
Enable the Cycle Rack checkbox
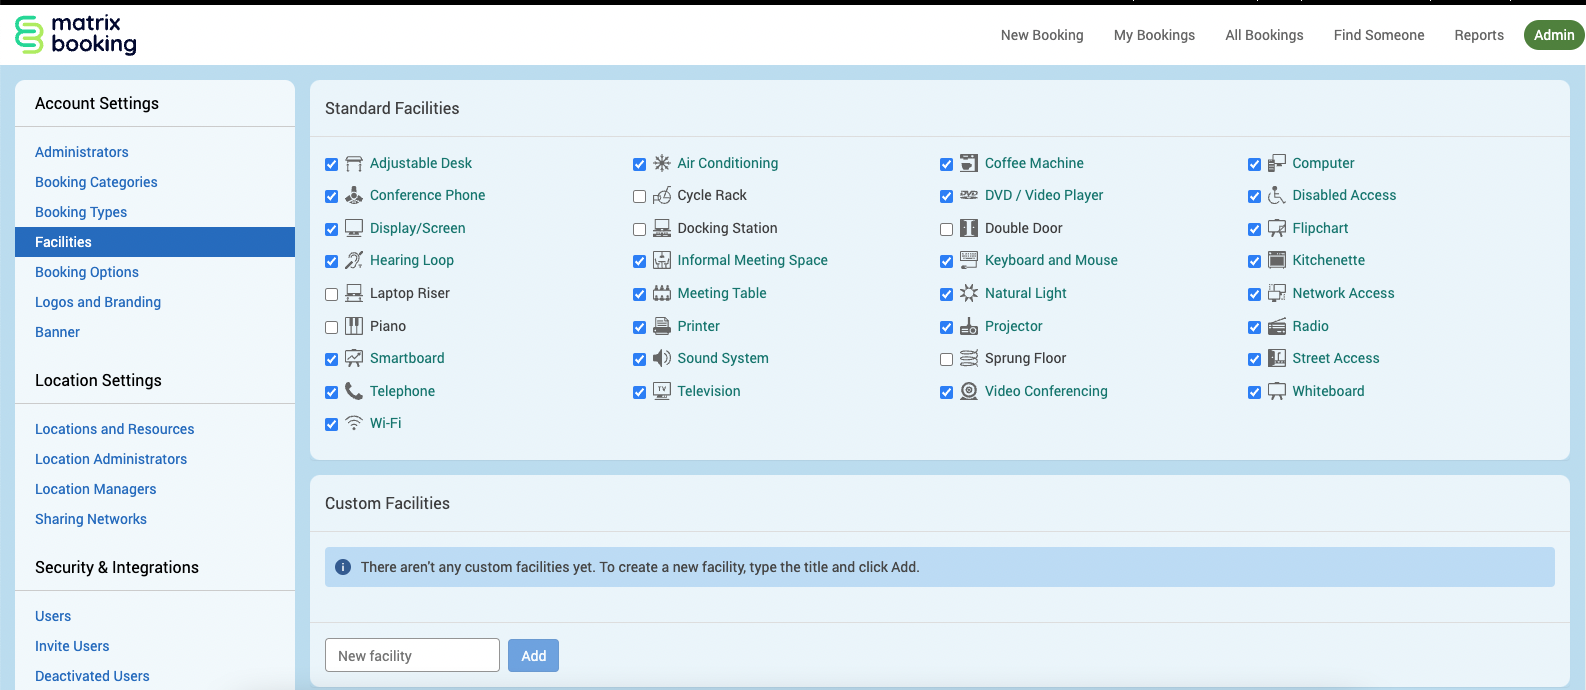click(639, 197)
